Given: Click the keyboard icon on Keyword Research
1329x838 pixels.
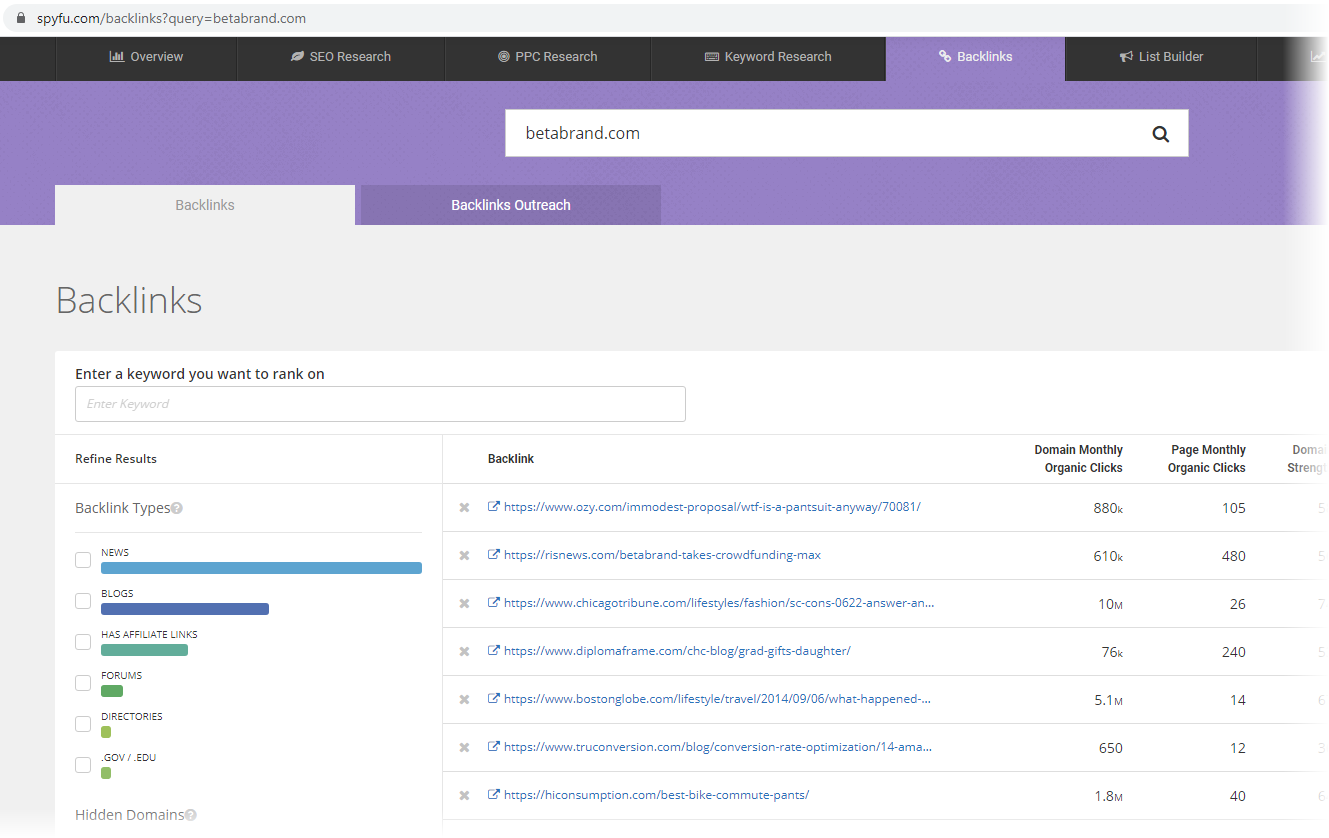Looking at the screenshot, I should [x=712, y=57].
